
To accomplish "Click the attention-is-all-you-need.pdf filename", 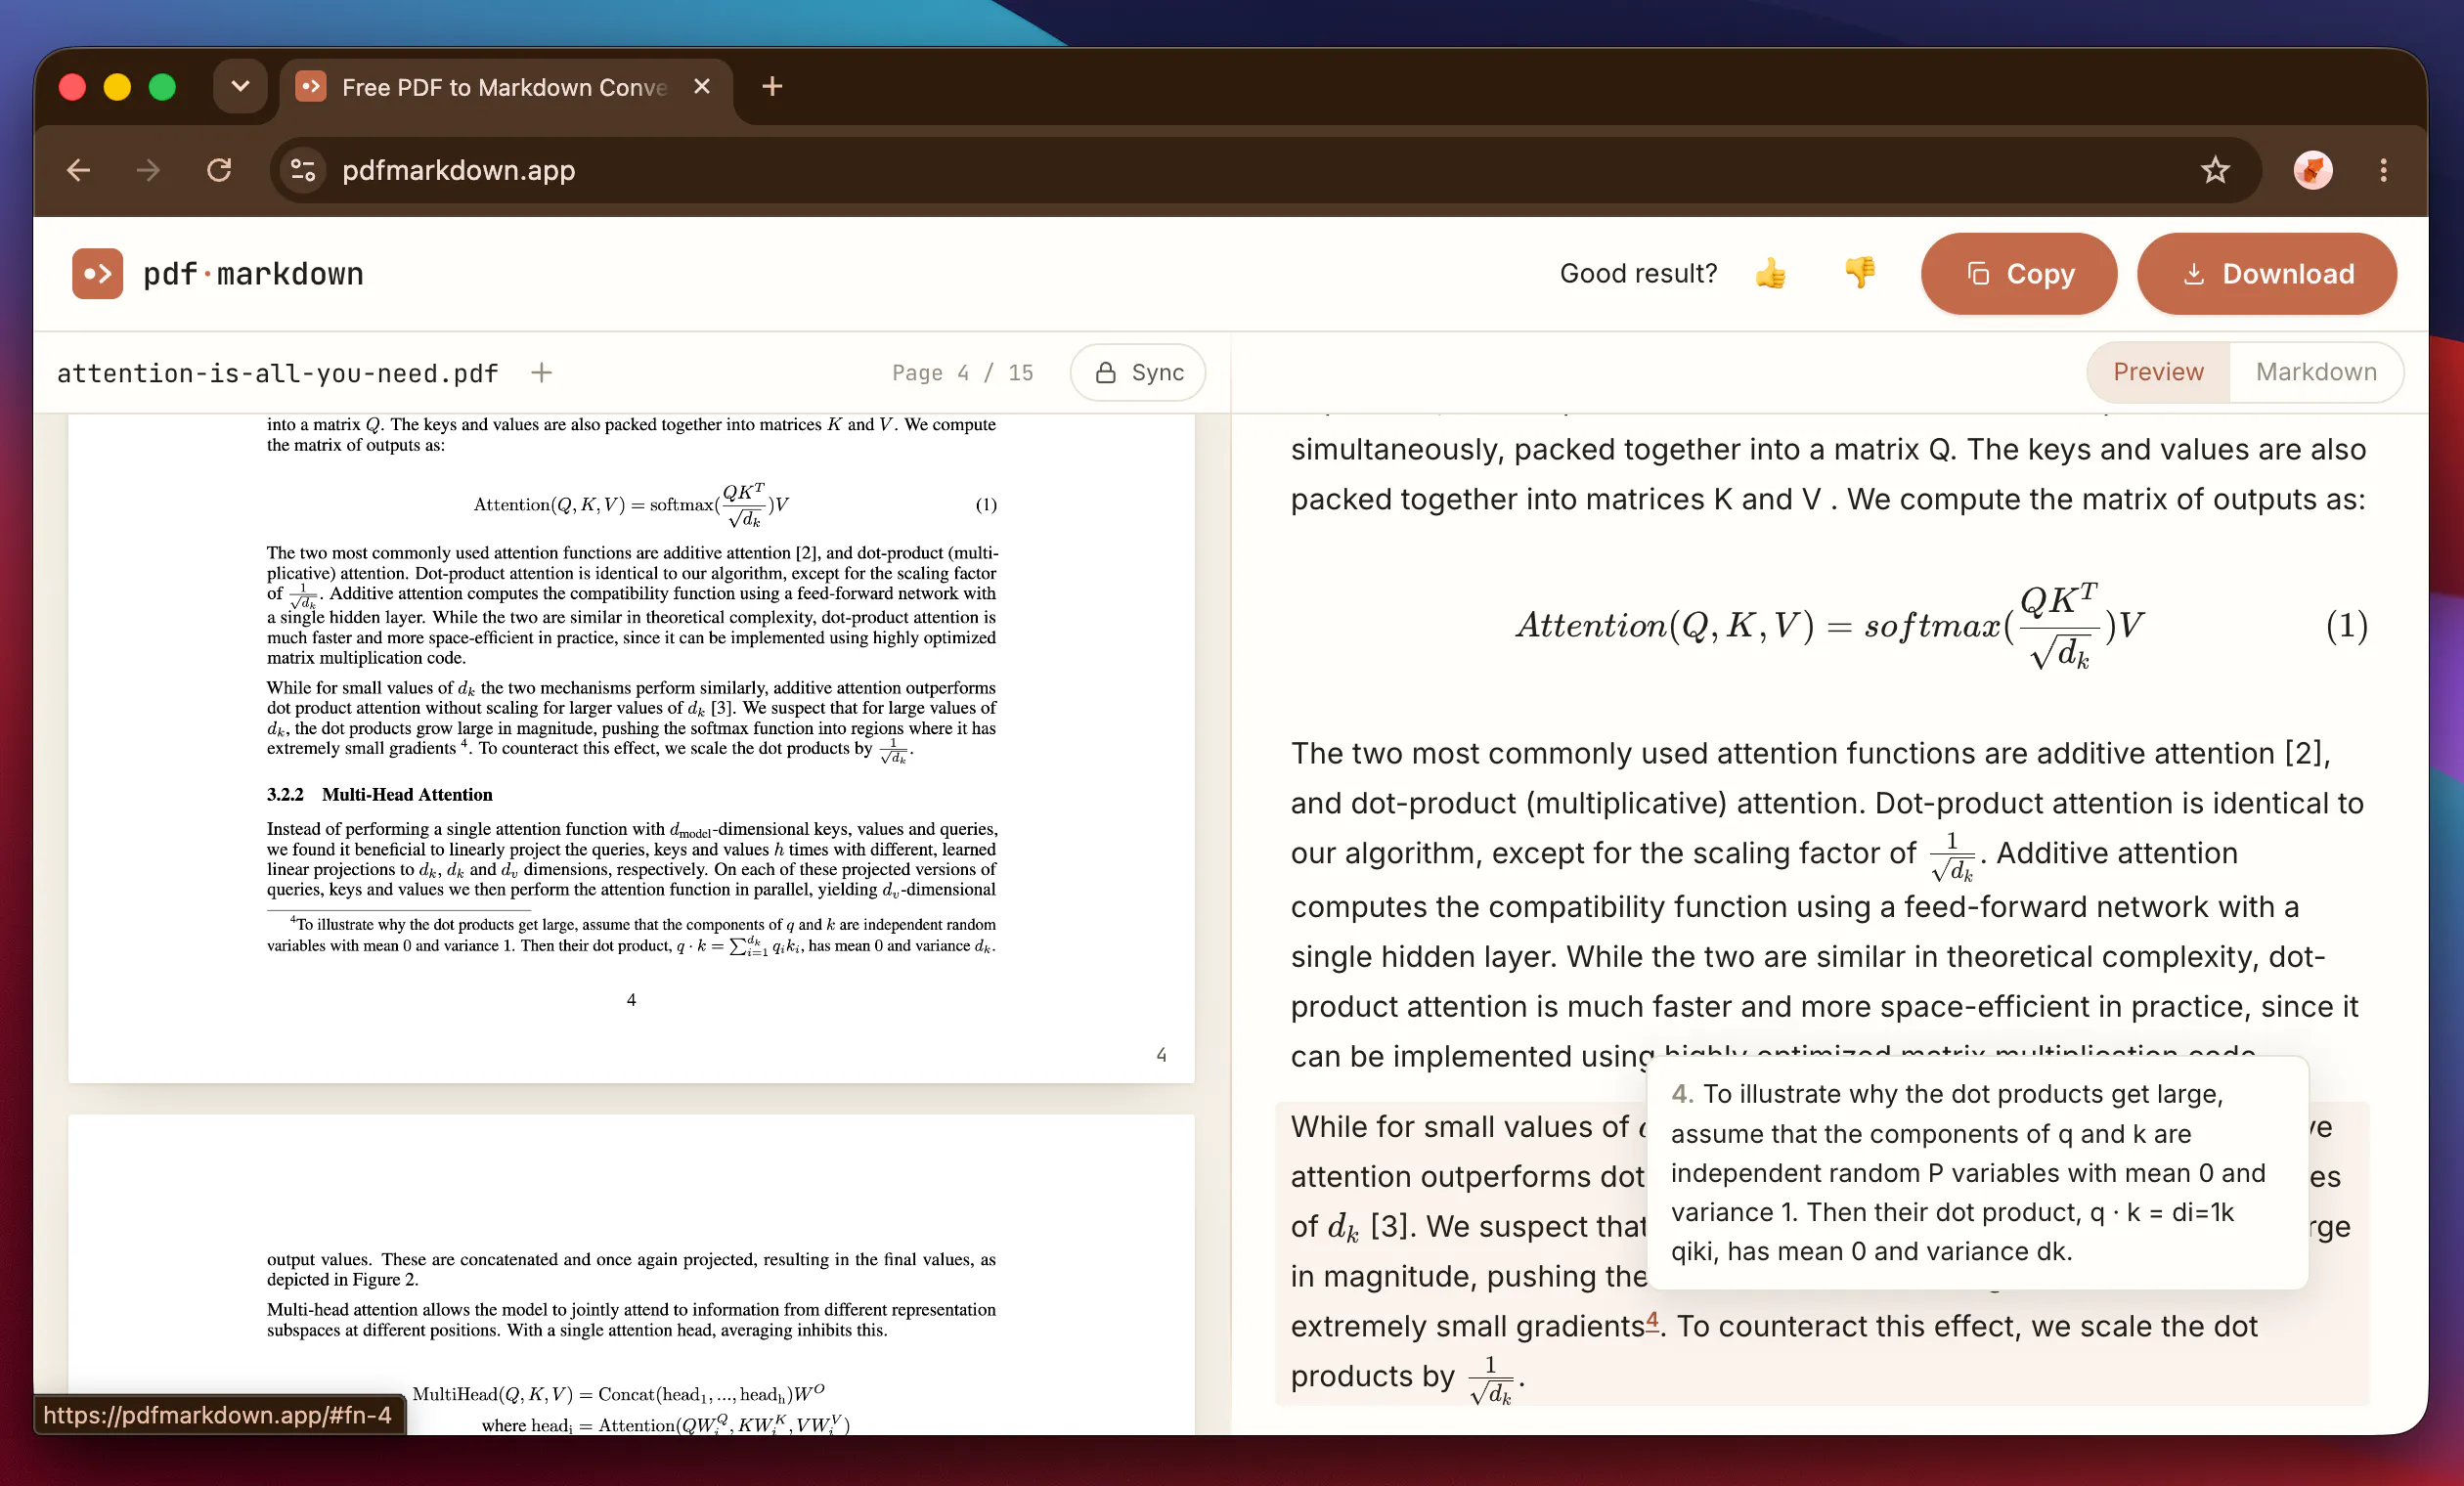I will click(278, 373).
